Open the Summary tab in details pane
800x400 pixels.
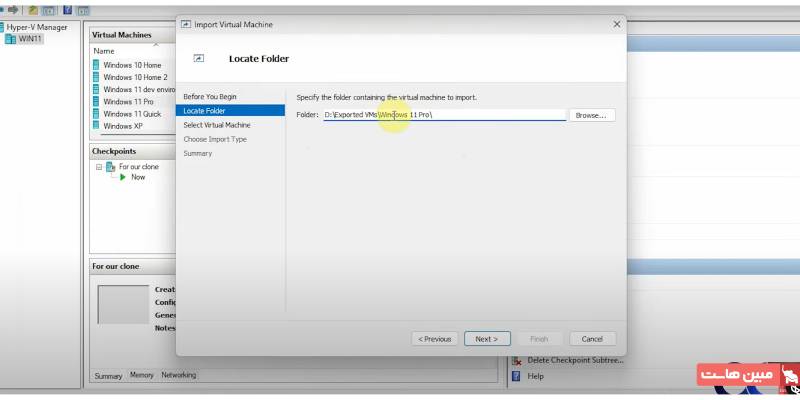pyautogui.click(x=108, y=376)
